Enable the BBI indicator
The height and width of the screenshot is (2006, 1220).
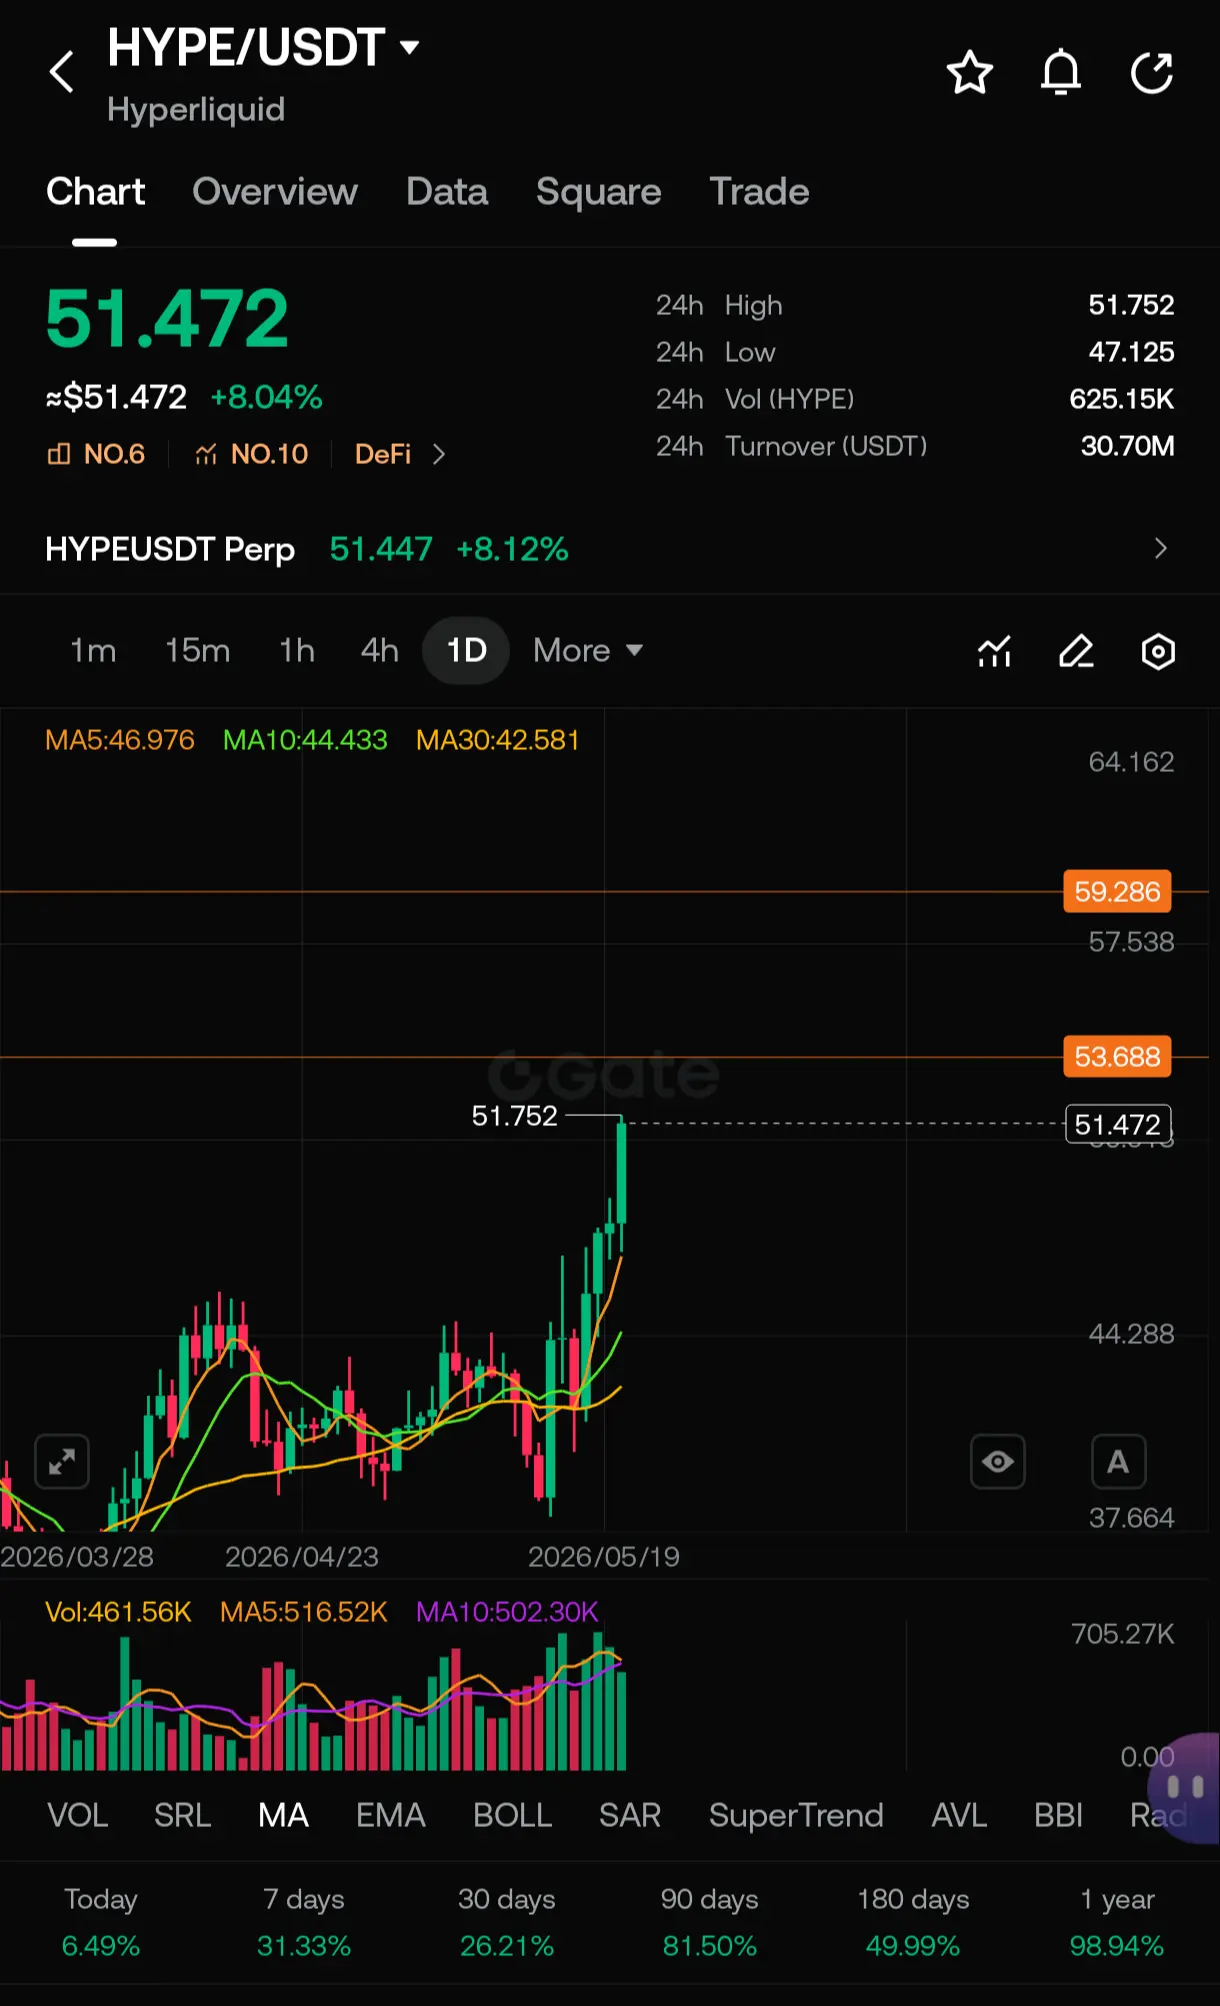1058,1815
